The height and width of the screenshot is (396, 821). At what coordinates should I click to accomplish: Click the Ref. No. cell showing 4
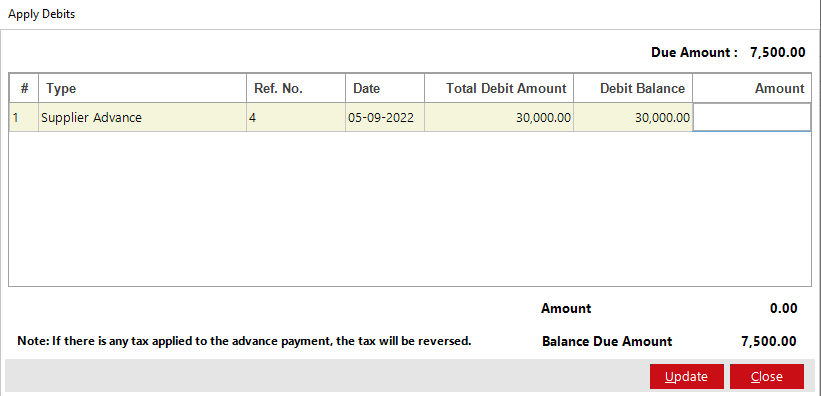click(296, 117)
